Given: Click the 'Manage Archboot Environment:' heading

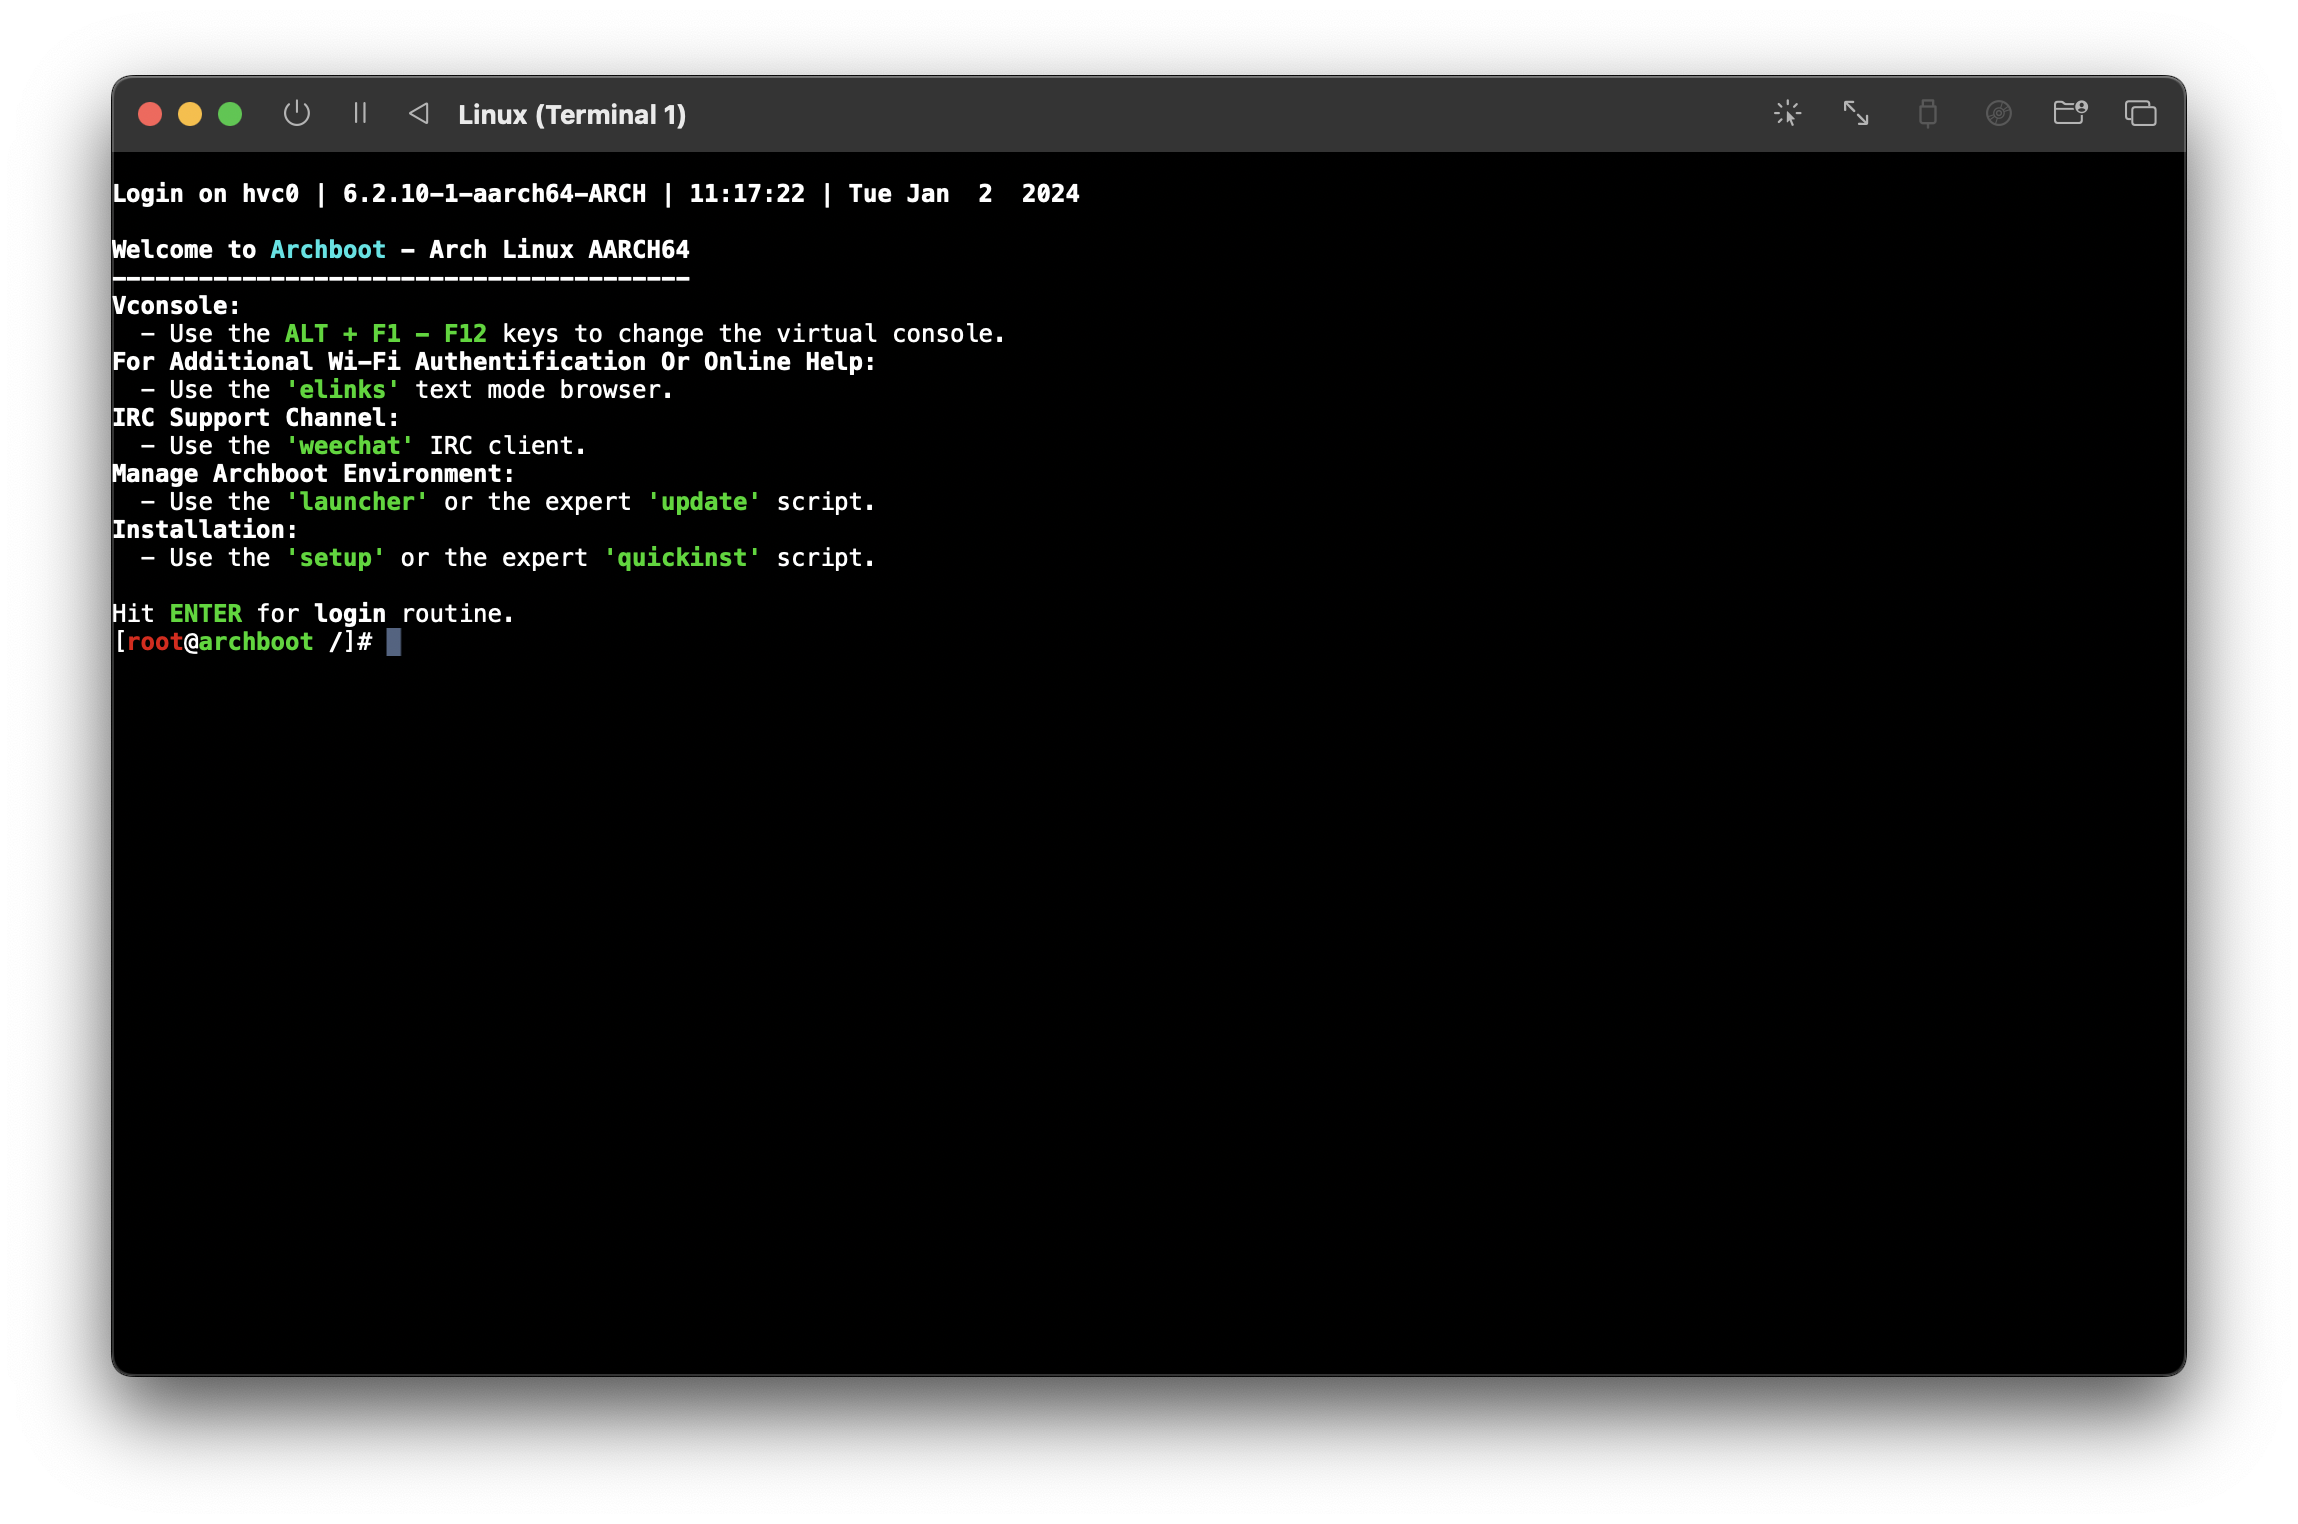Looking at the screenshot, I should [314, 474].
